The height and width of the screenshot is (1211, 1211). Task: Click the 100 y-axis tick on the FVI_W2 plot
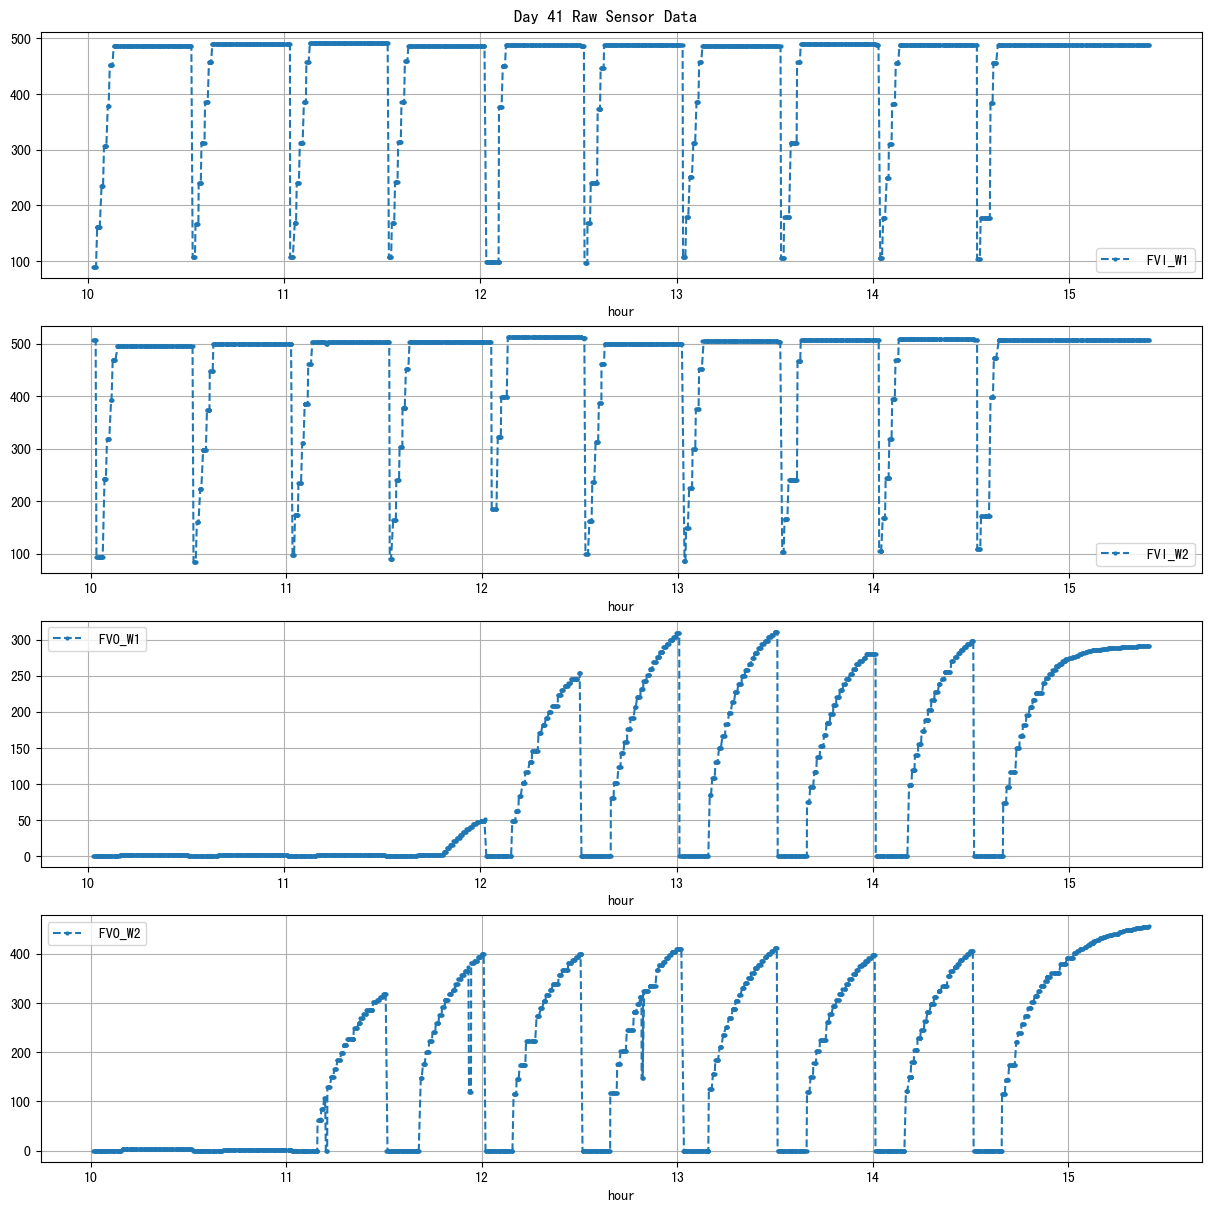[22, 554]
